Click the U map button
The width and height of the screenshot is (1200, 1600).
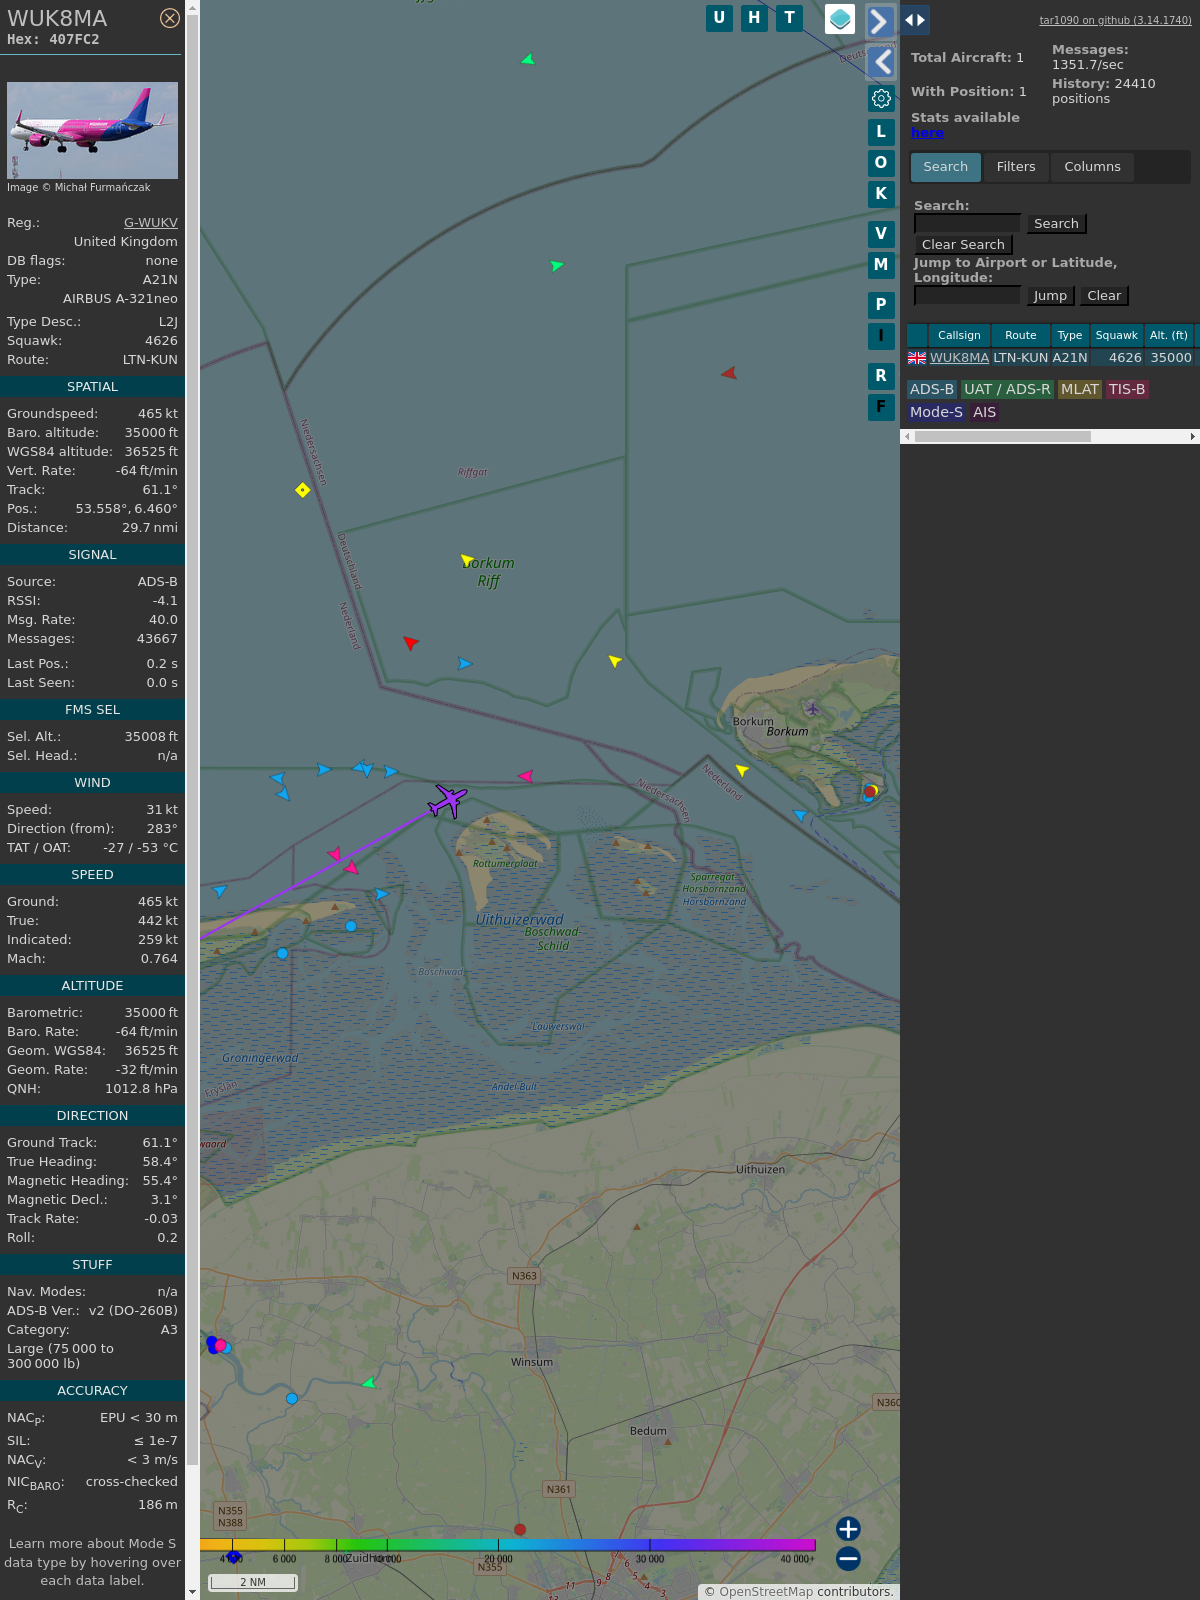(x=719, y=18)
